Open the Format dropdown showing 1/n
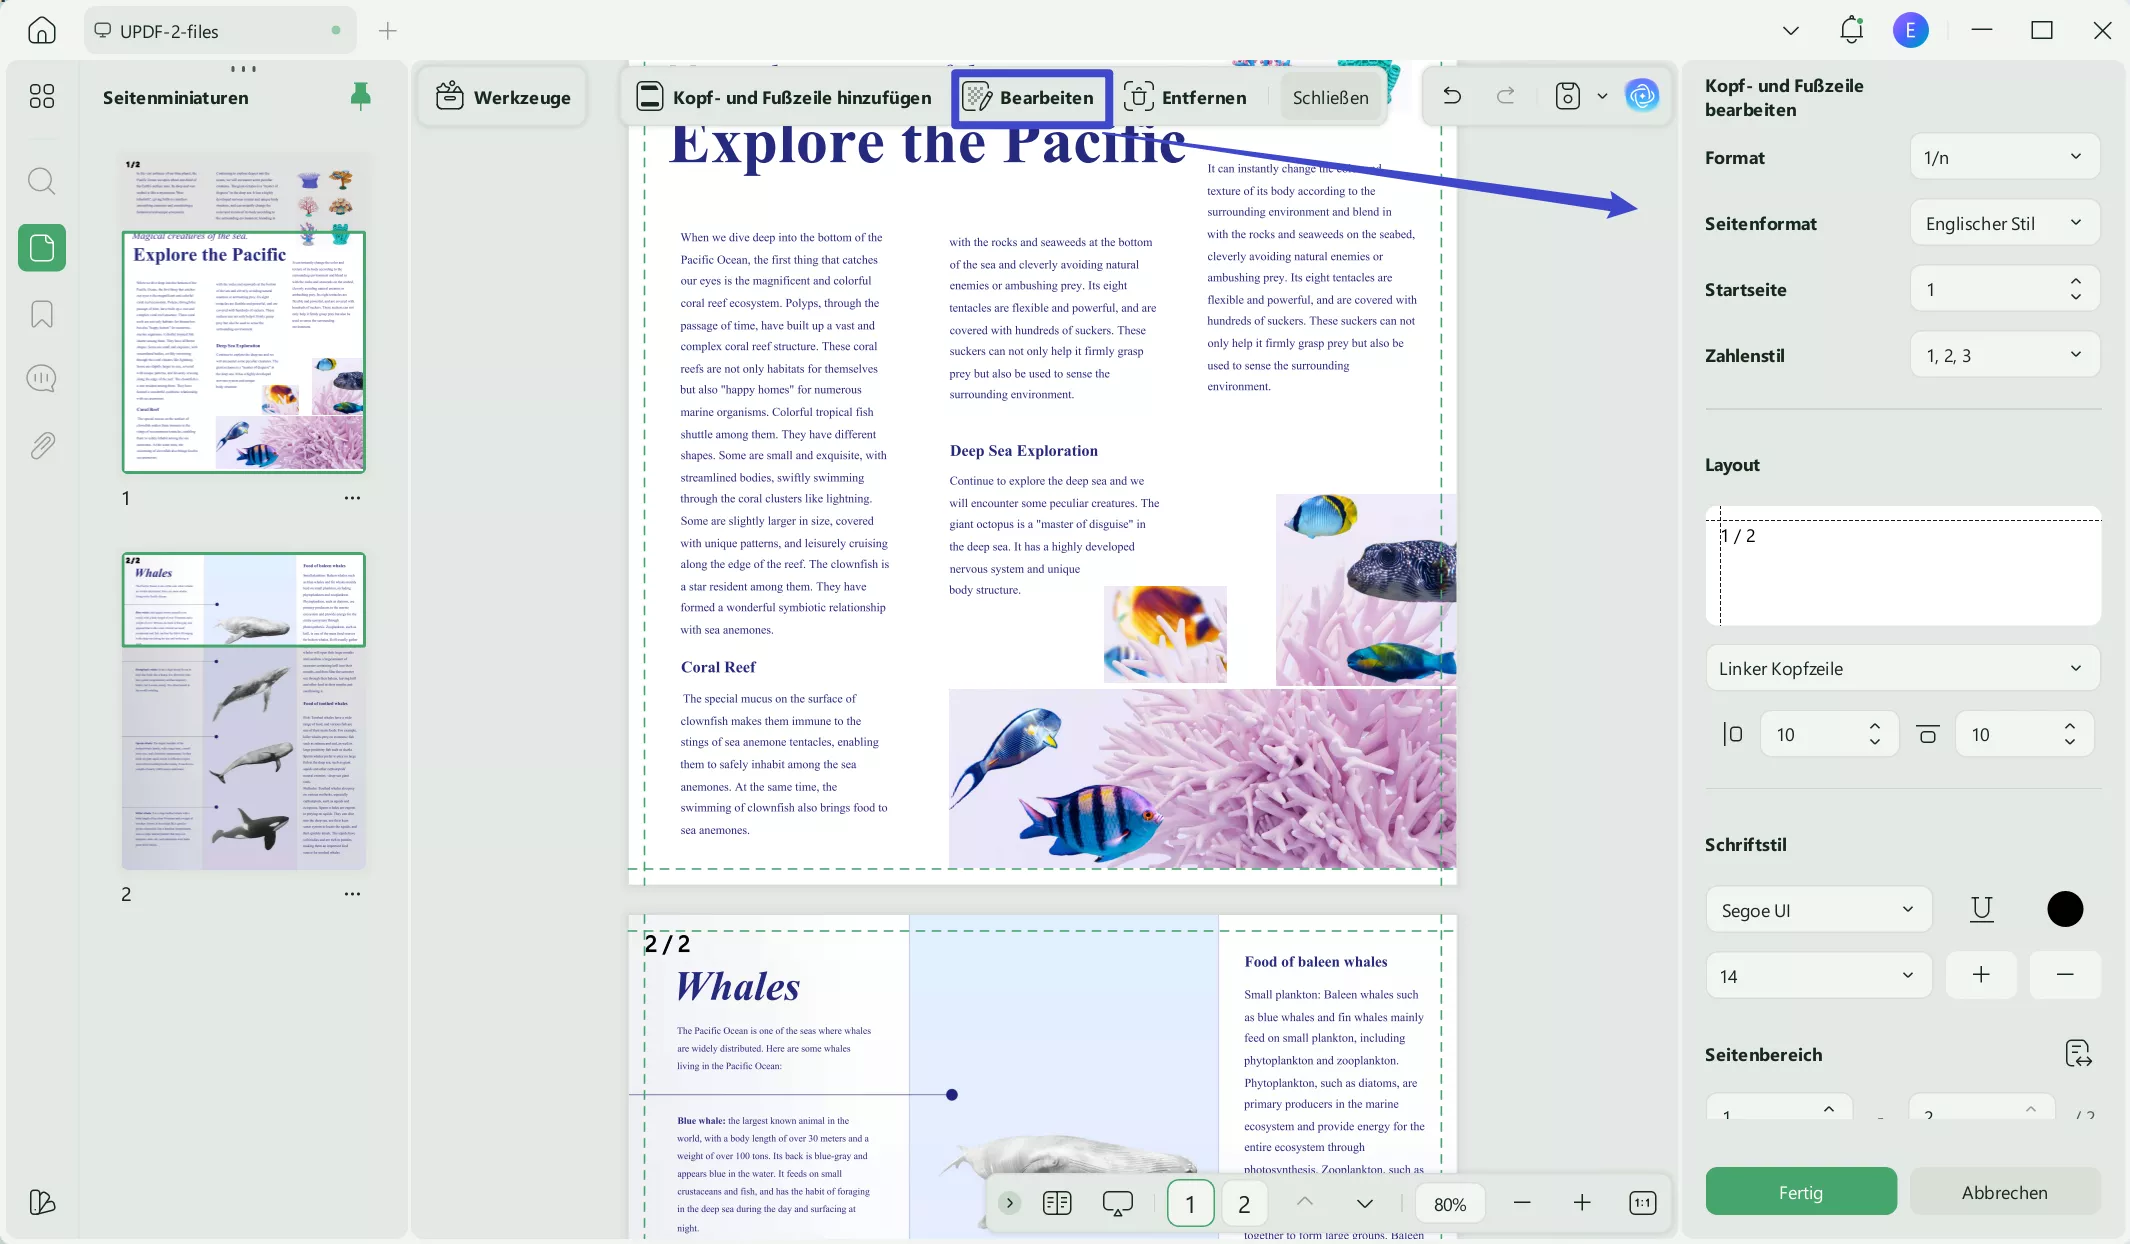Viewport: 2130px width, 1244px height. pos(2003,157)
